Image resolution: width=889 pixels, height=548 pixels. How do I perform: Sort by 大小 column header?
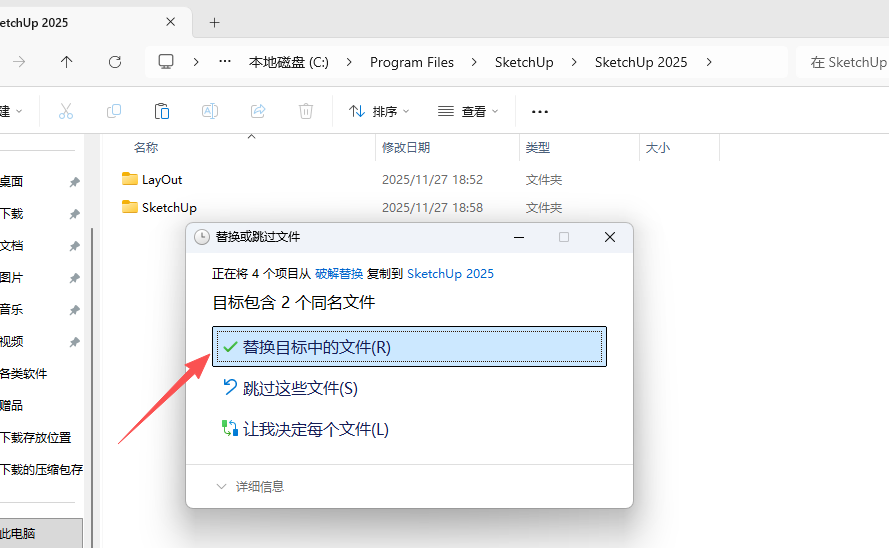coord(658,148)
